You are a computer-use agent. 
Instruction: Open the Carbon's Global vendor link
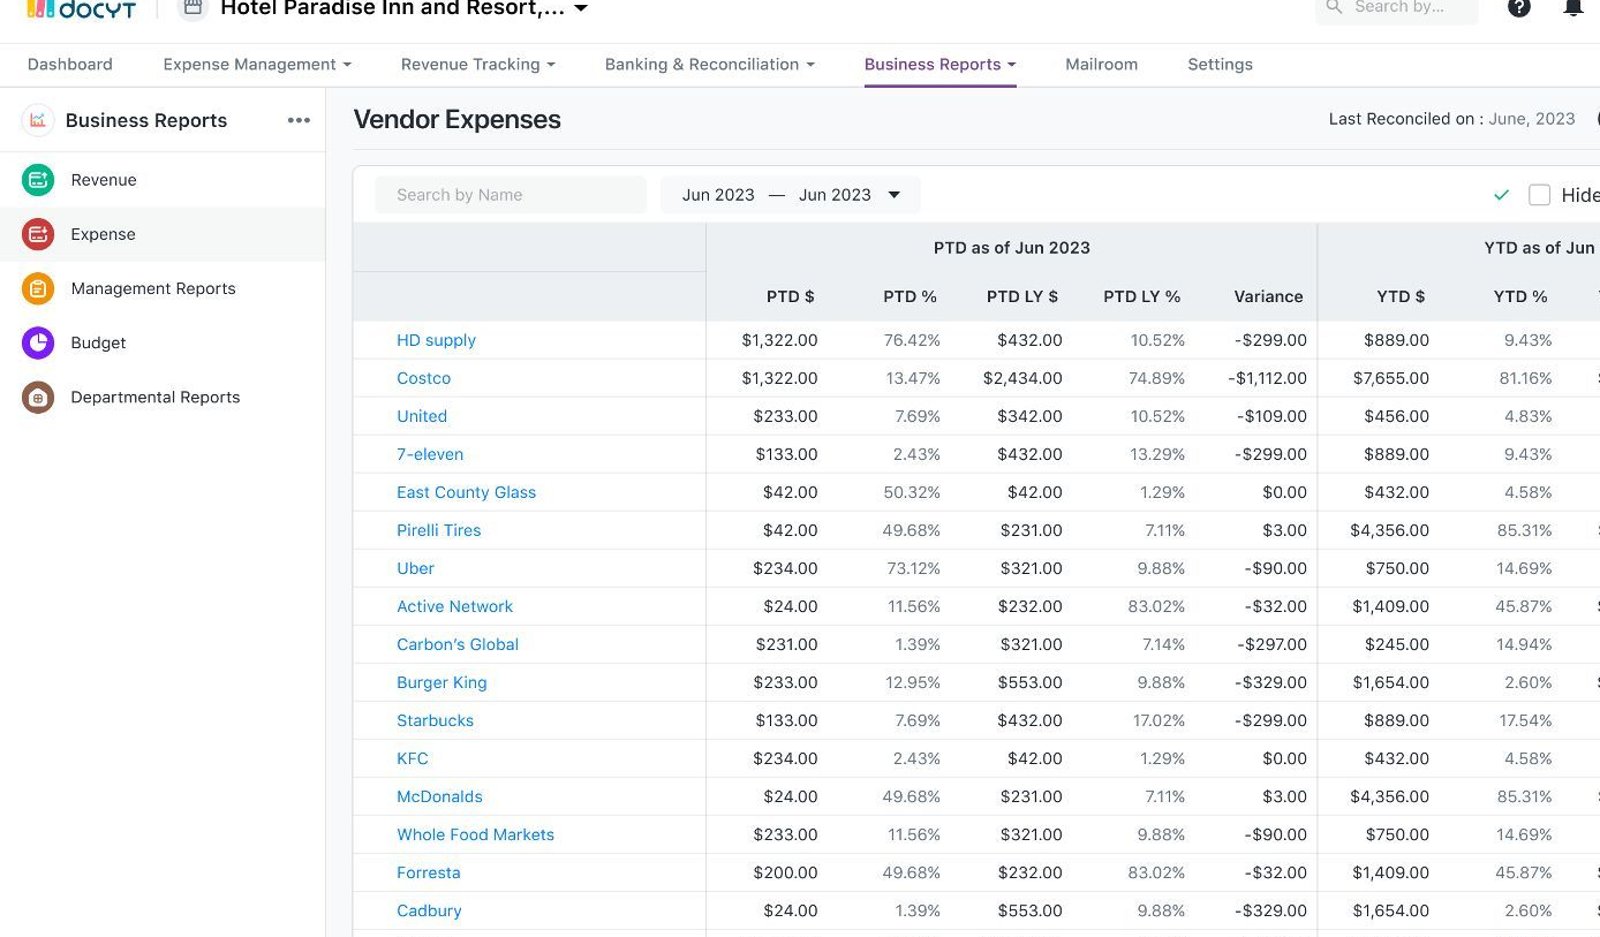tap(458, 644)
